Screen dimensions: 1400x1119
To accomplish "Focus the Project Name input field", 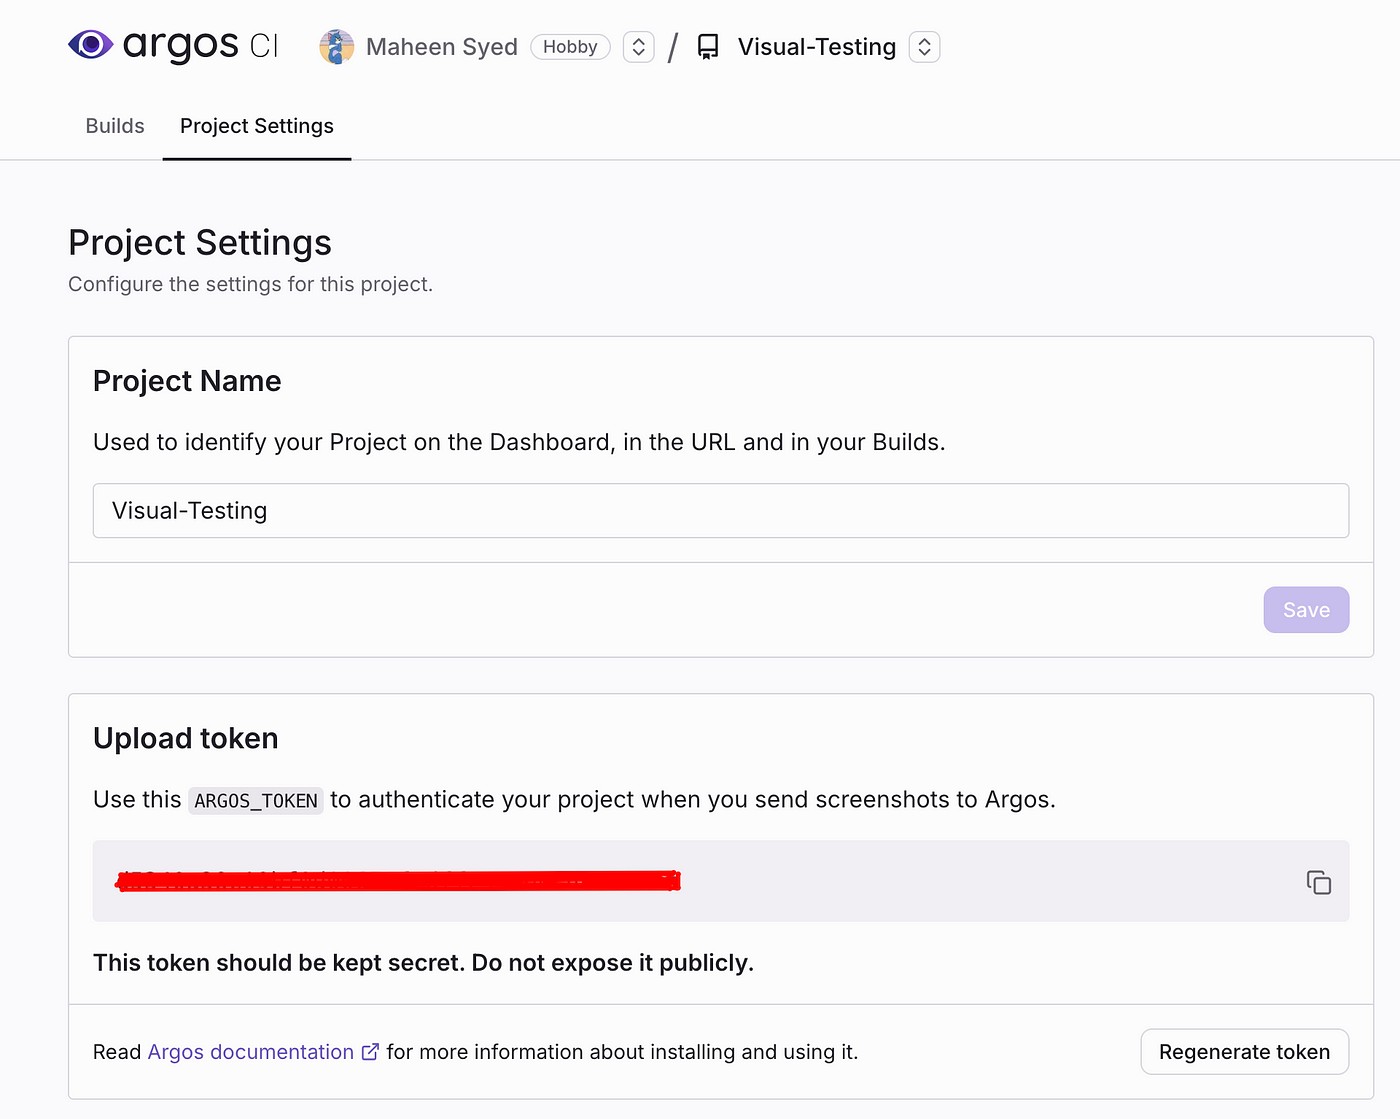I will (x=721, y=511).
